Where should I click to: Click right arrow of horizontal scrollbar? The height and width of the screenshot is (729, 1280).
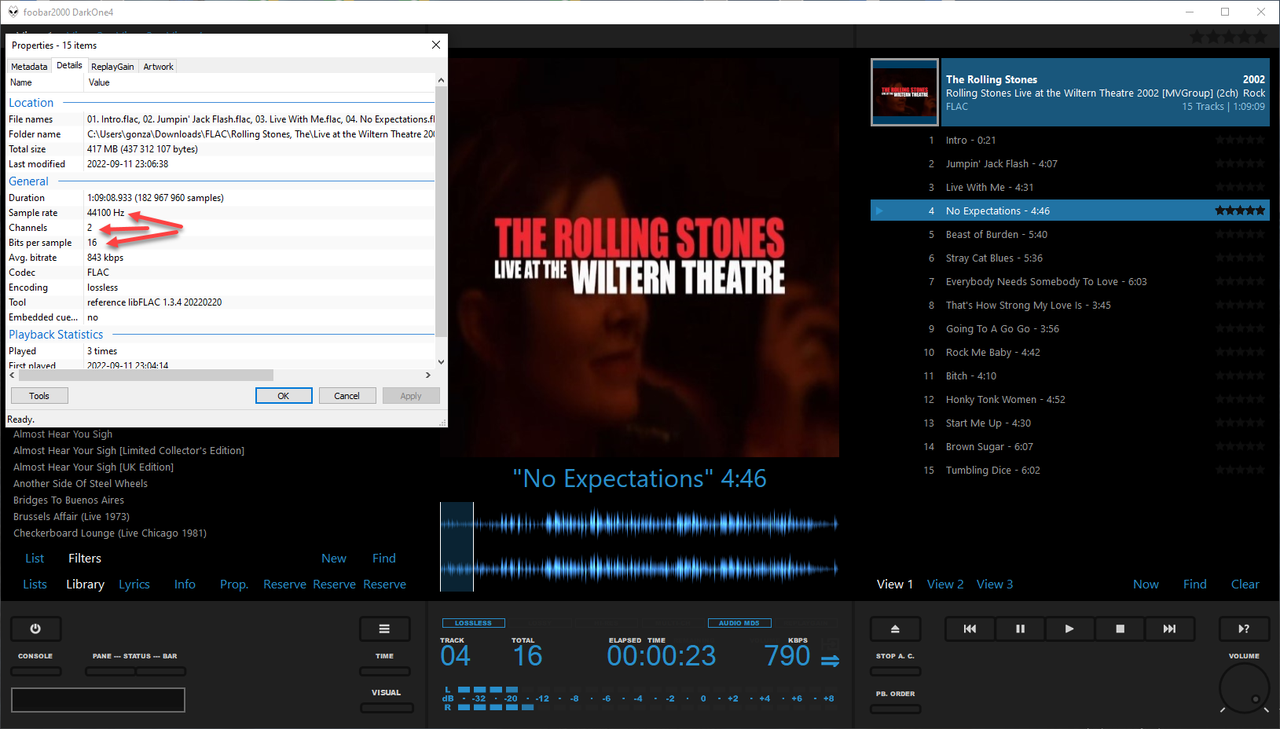[428, 375]
